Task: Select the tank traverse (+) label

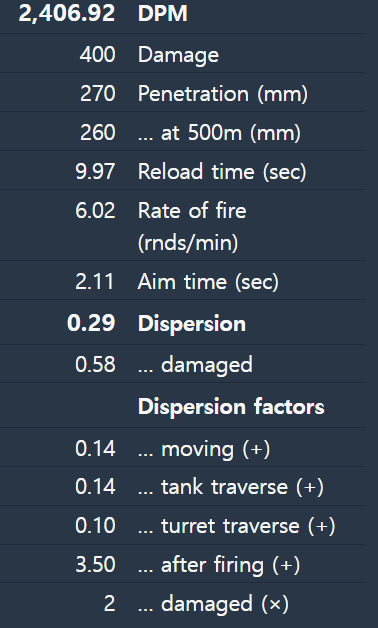Action: point(231,487)
